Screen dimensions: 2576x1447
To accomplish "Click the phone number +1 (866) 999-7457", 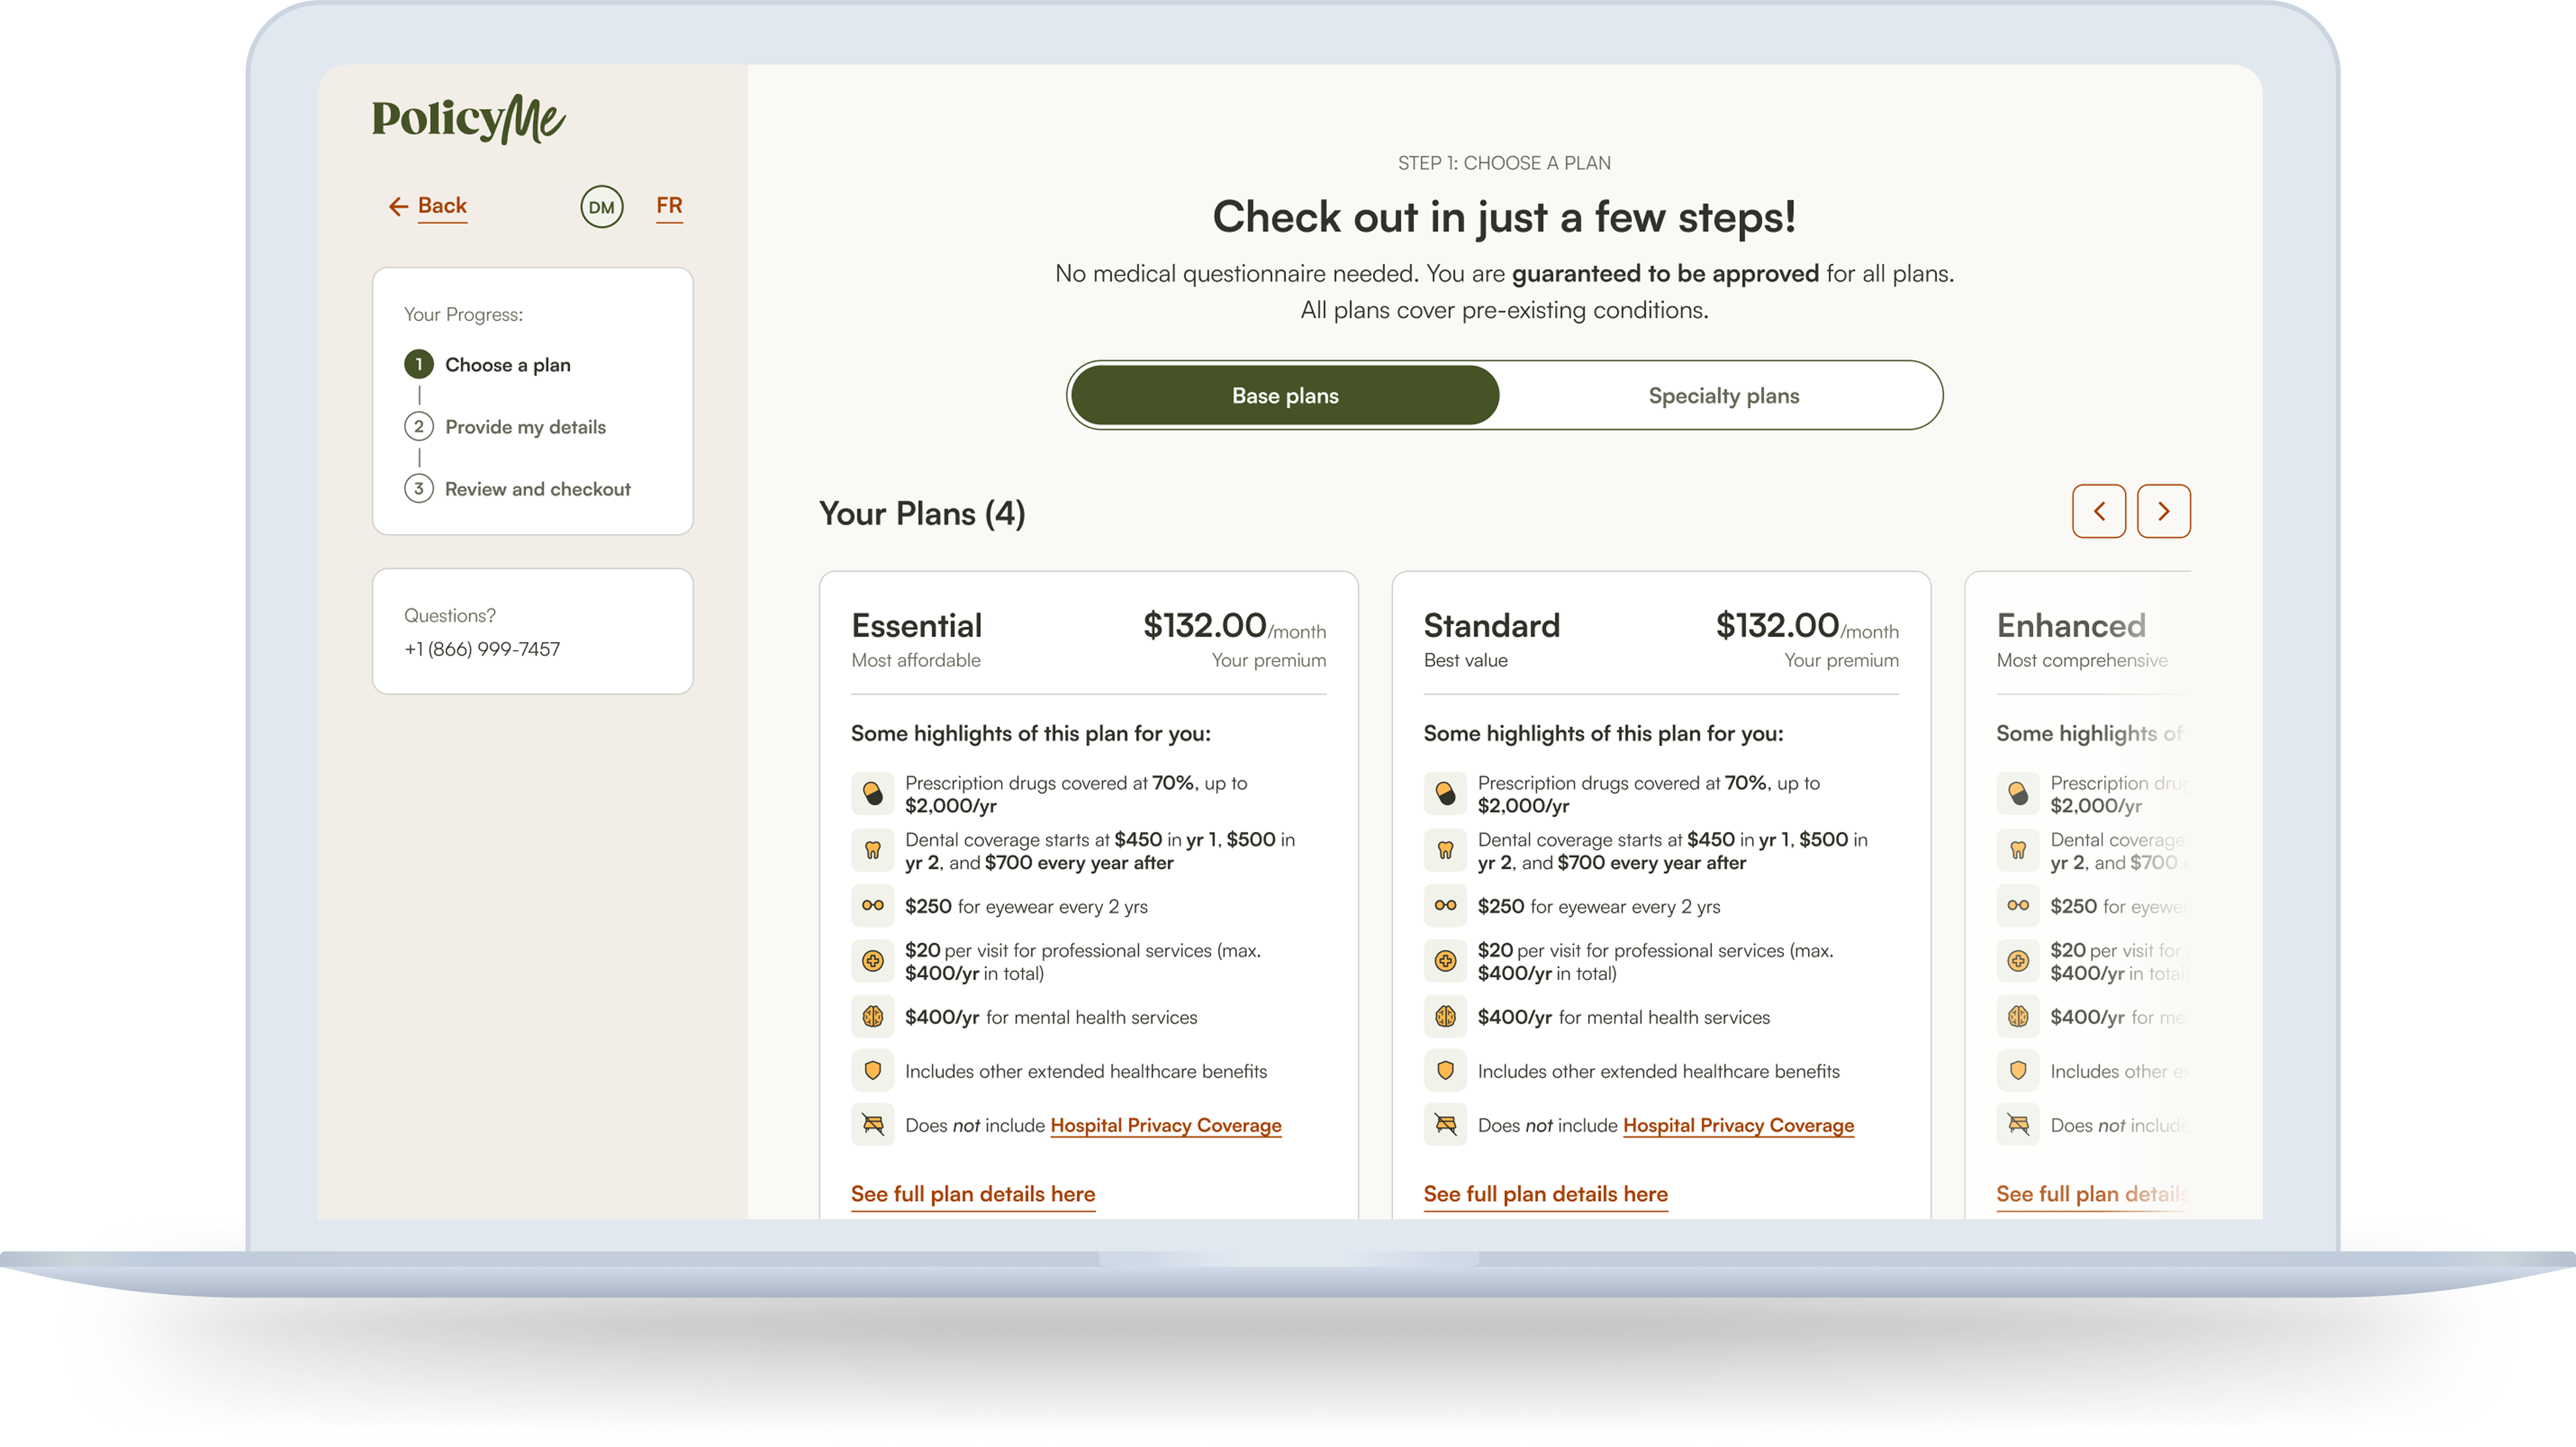I will point(482,649).
